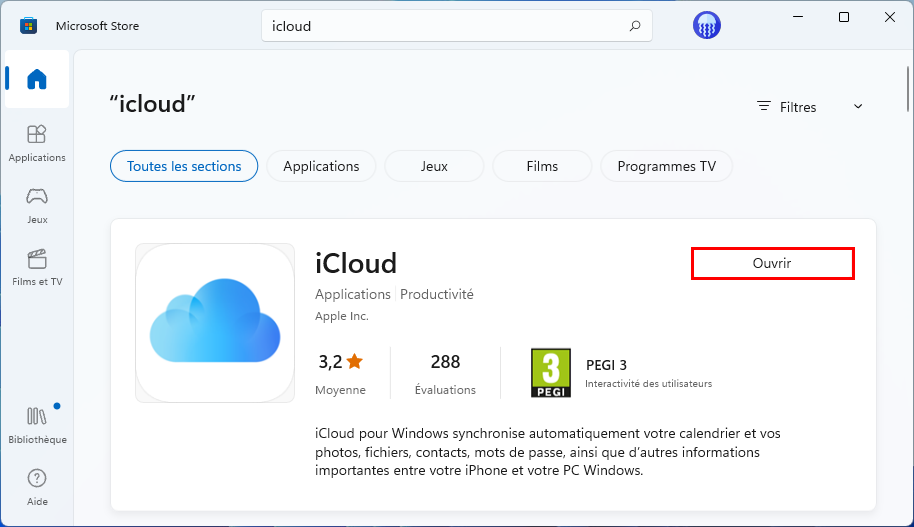The image size is (914, 527).
Task: Click the 288 Évaluations count
Action: point(445,374)
